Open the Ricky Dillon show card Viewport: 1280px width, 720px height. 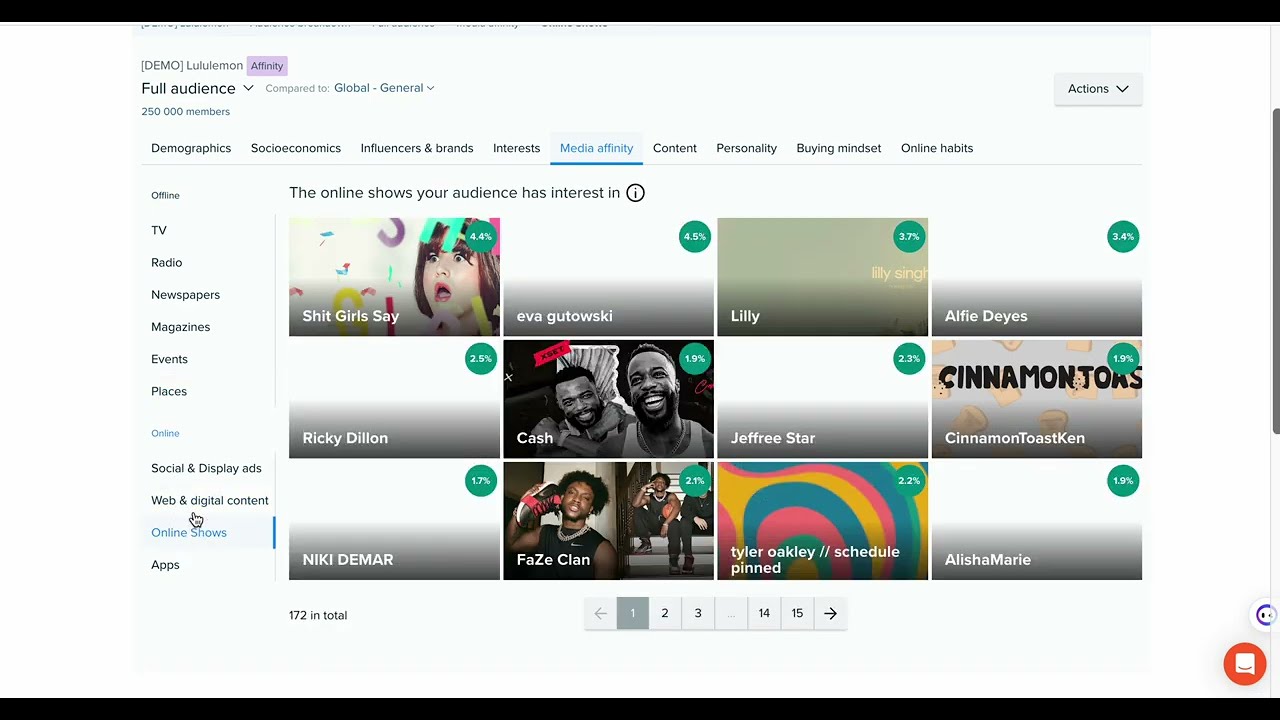[x=394, y=399]
